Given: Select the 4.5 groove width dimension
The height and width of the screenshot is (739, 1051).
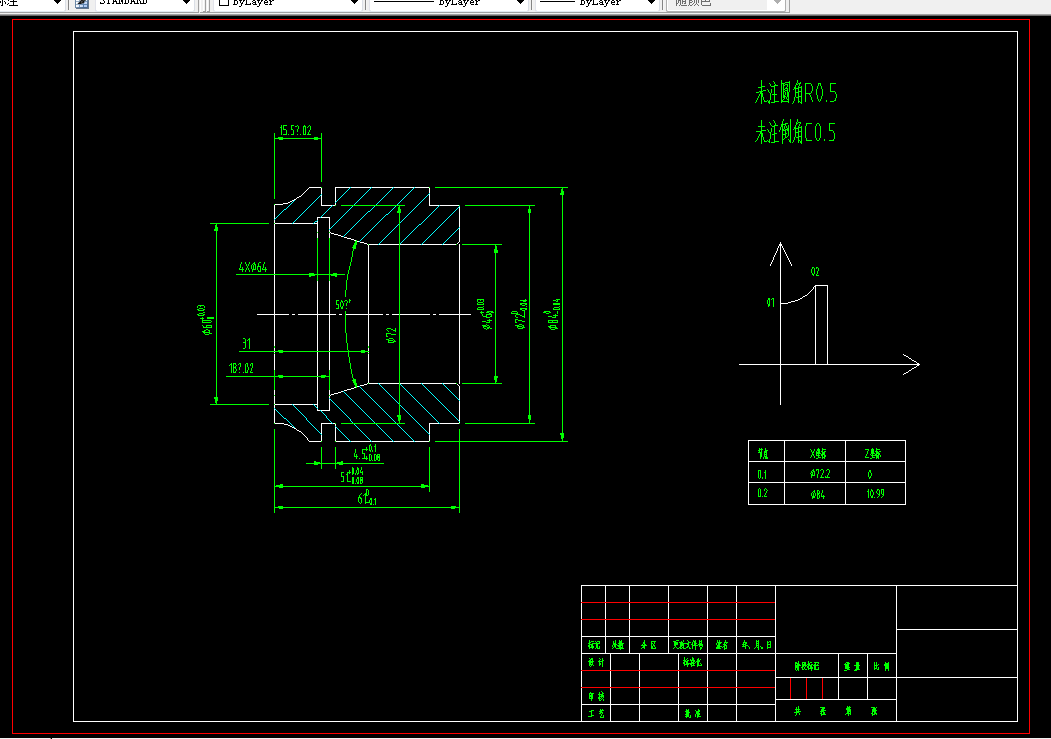Looking at the screenshot, I should coord(367,453).
